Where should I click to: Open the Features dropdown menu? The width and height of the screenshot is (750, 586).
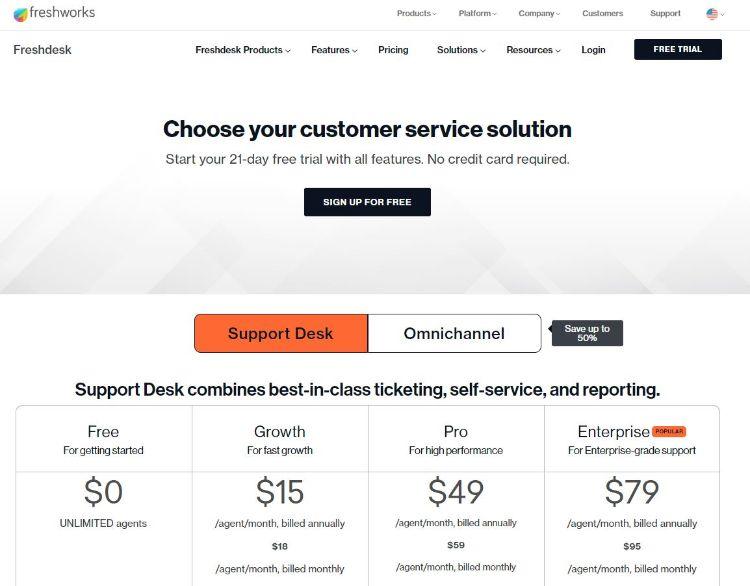click(x=334, y=50)
